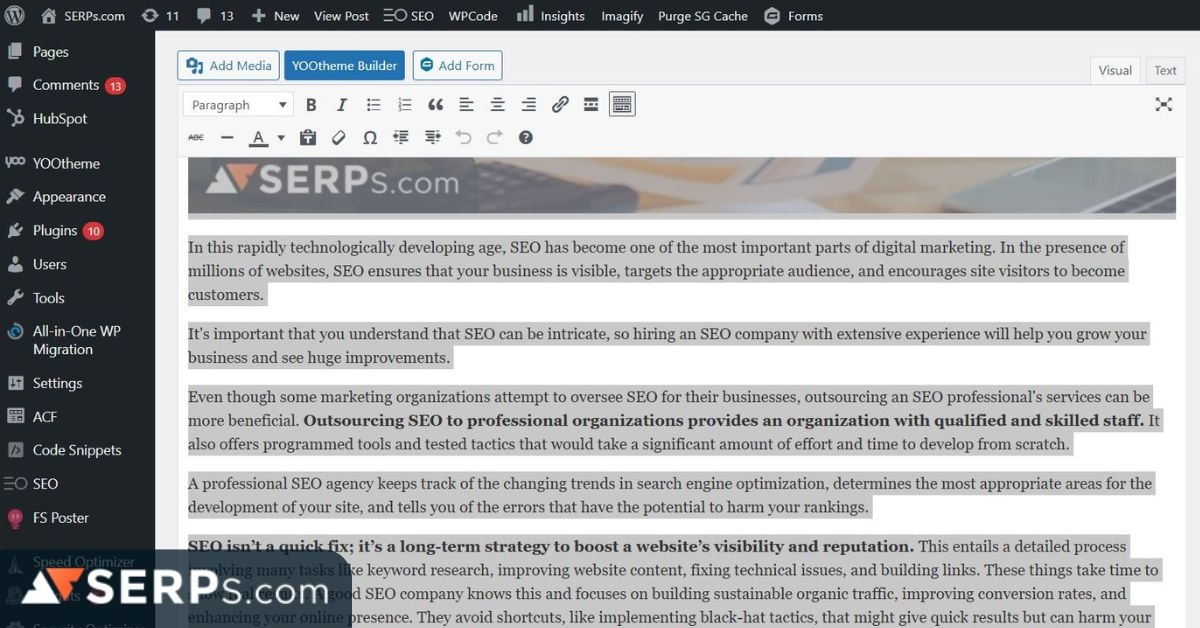Viewport: 1200px width, 628px height.
Task: Click the paragraph starting "It's important that you understand"
Action: (x=667, y=346)
